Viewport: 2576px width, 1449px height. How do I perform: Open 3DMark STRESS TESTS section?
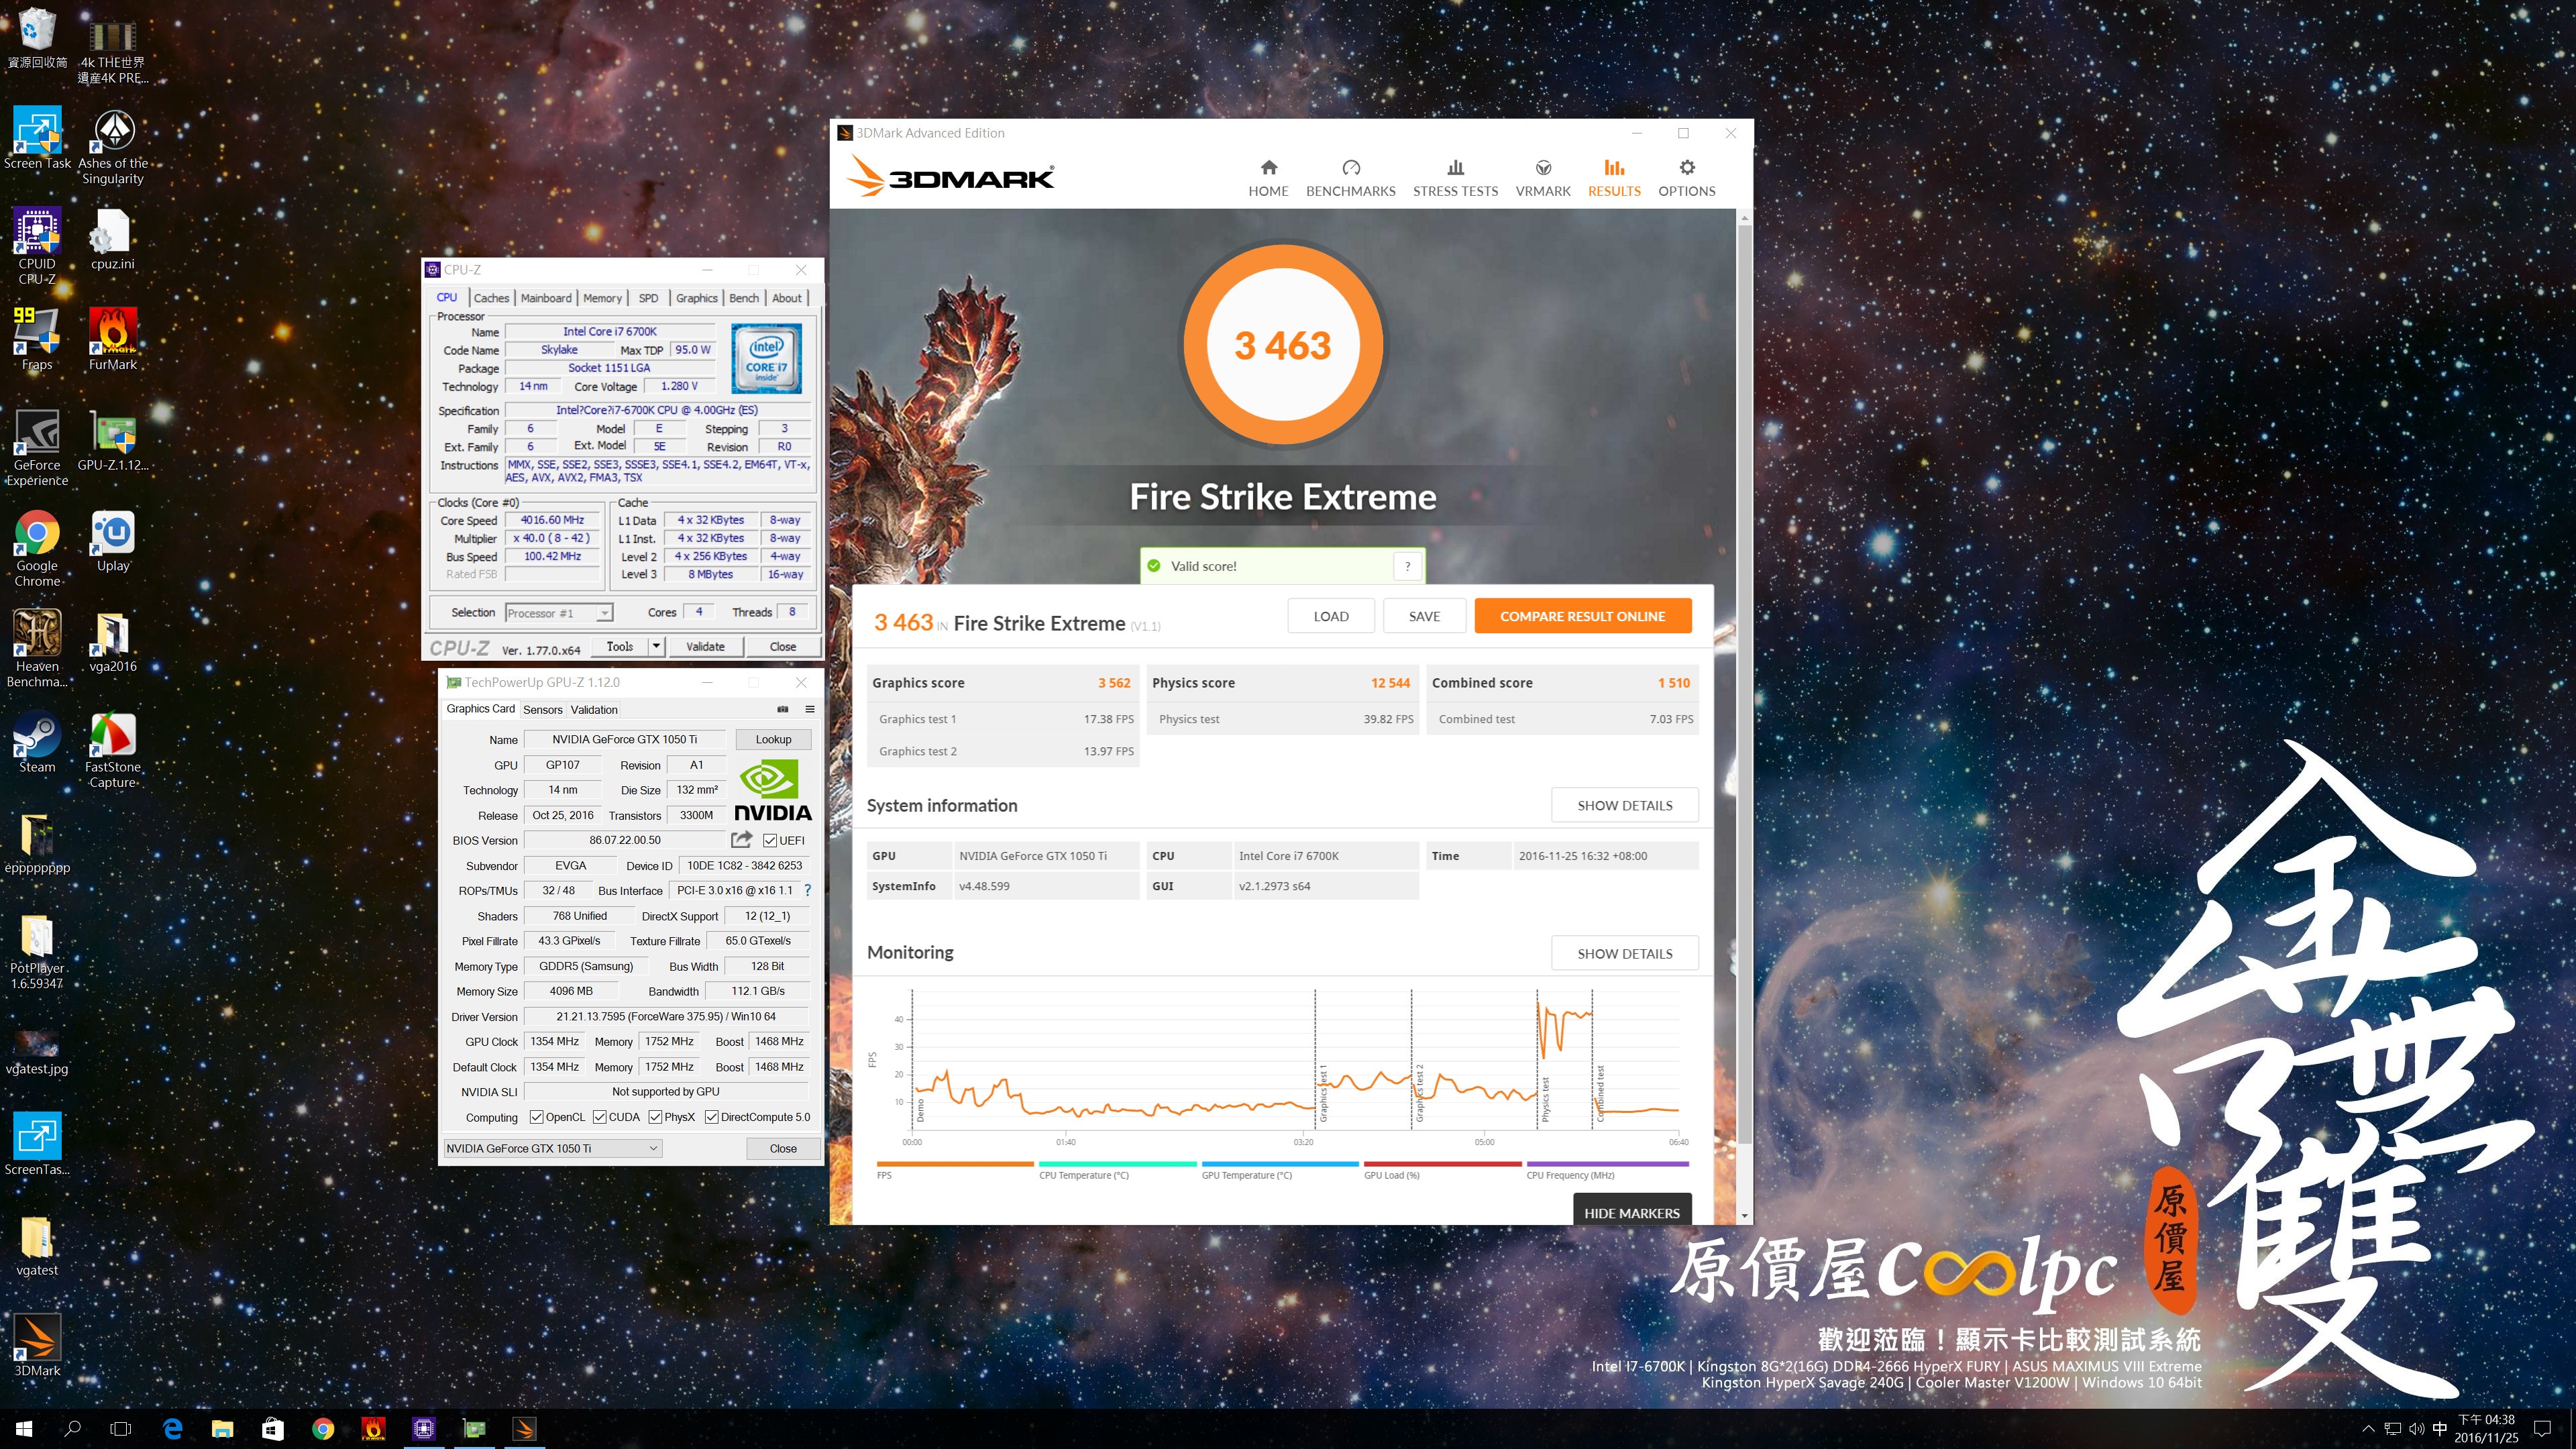[1455, 178]
